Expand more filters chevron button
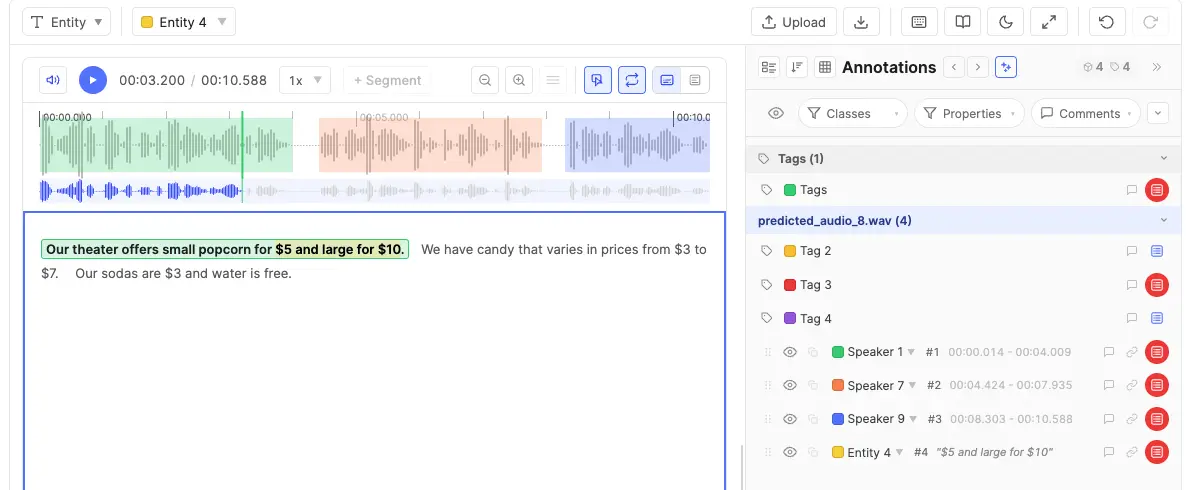1186x490 pixels. coord(1158,113)
